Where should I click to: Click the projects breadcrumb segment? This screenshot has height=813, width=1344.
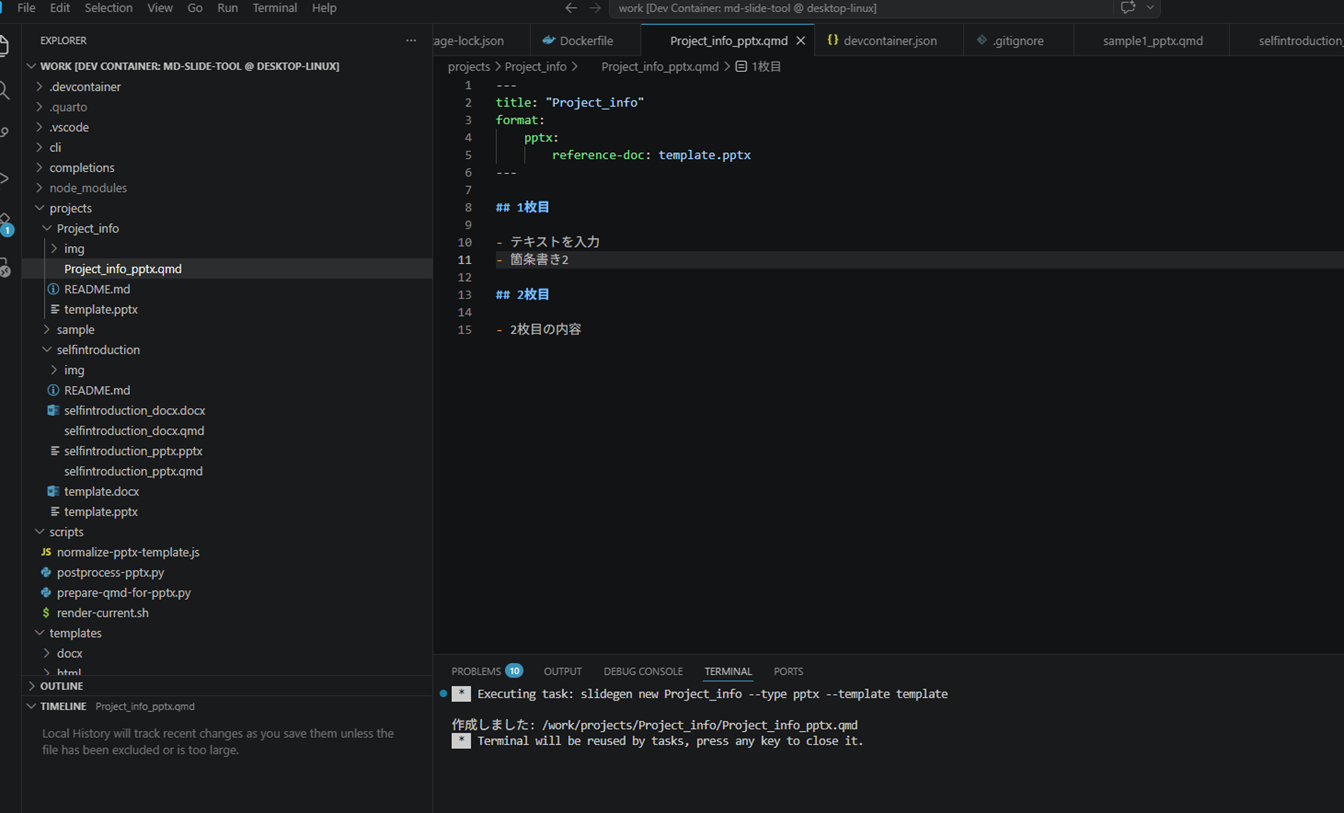[468, 67]
